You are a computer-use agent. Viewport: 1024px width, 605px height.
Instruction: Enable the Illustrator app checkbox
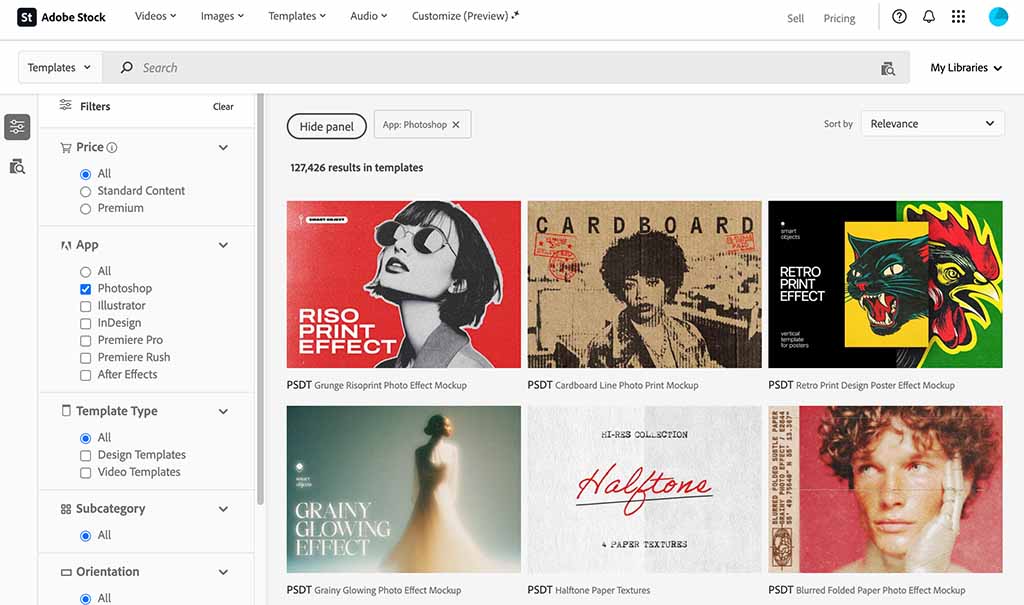86,306
